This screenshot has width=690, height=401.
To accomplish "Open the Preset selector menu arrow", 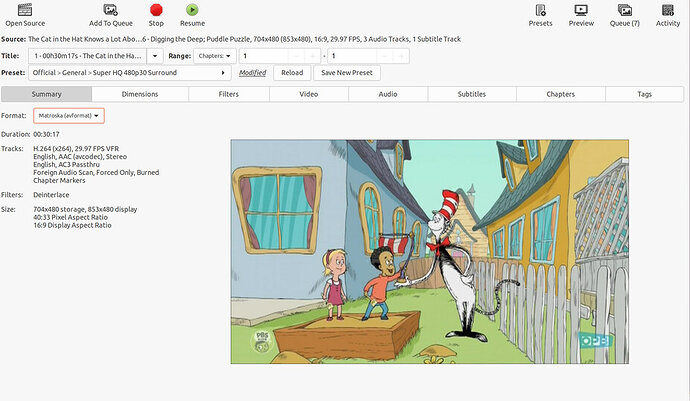I will [223, 73].
